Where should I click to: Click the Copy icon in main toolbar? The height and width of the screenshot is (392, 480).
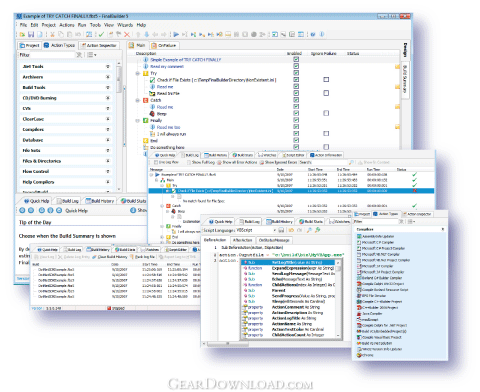pyautogui.click(x=61, y=34)
